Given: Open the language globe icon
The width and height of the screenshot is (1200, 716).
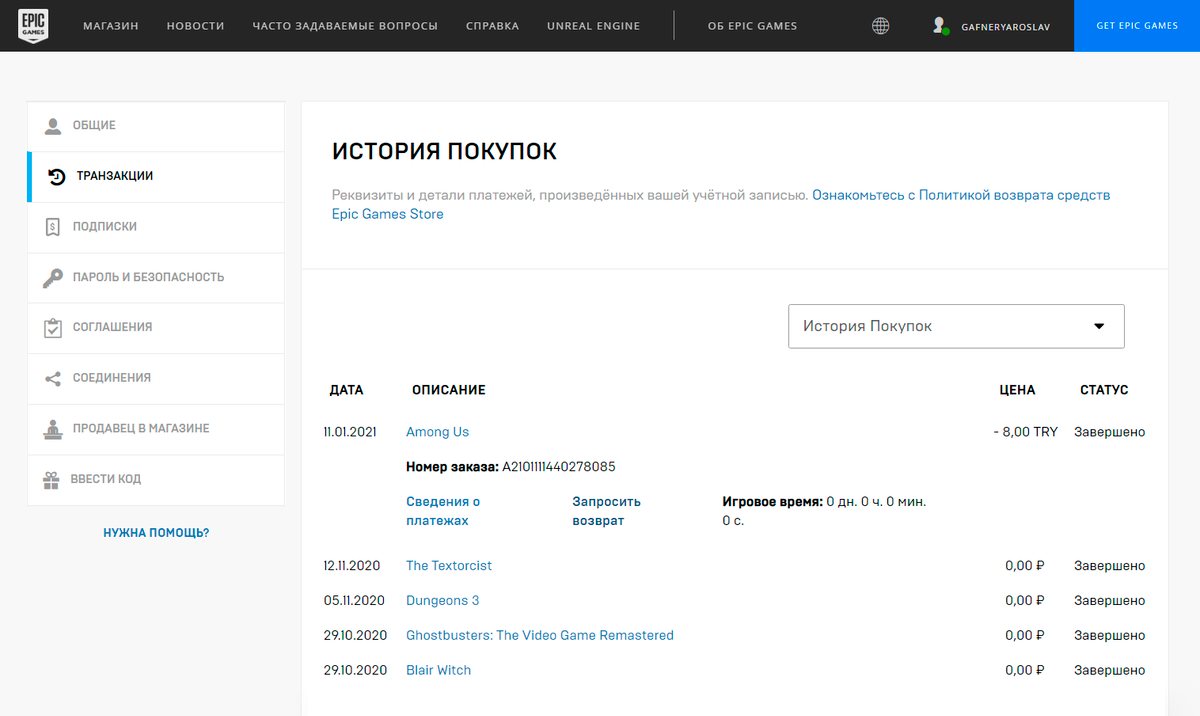Looking at the screenshot, I should point(880,26).
